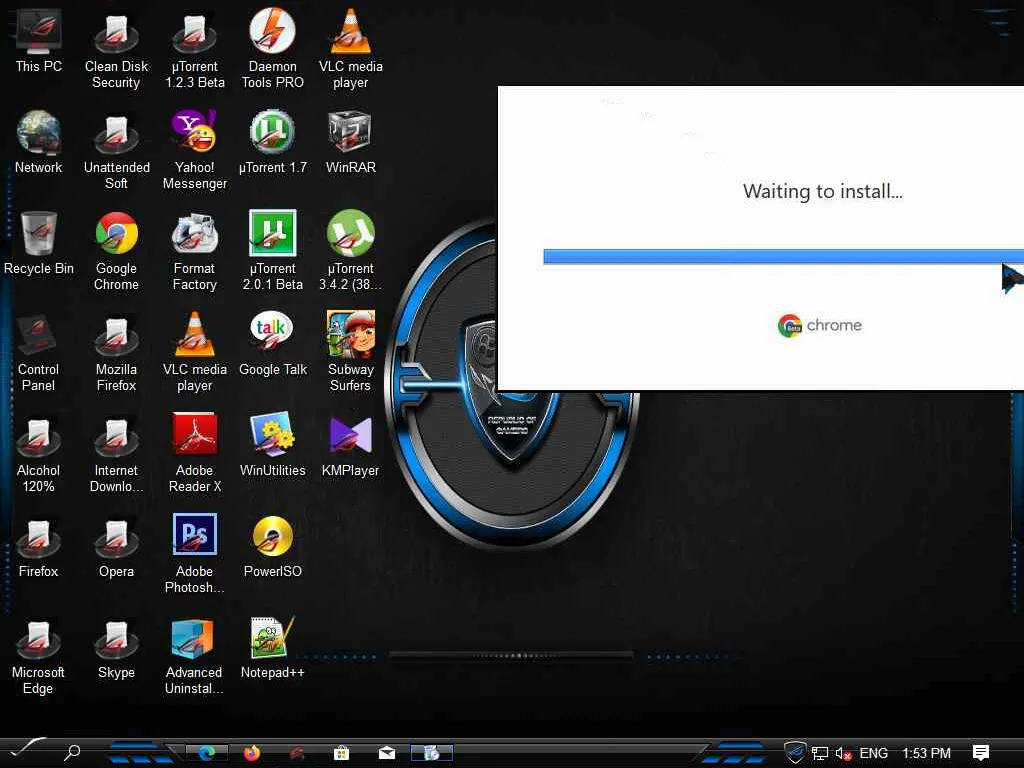Open PowerISO
Viewport: 1024px width, 768px height.
tap(272, 547)
